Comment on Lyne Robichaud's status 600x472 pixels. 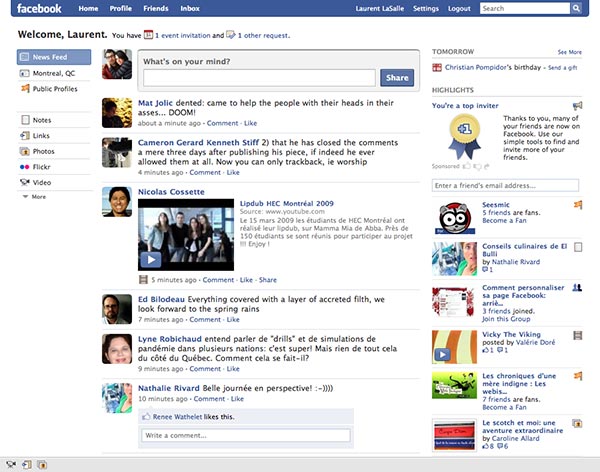click(x=205, y=369)
